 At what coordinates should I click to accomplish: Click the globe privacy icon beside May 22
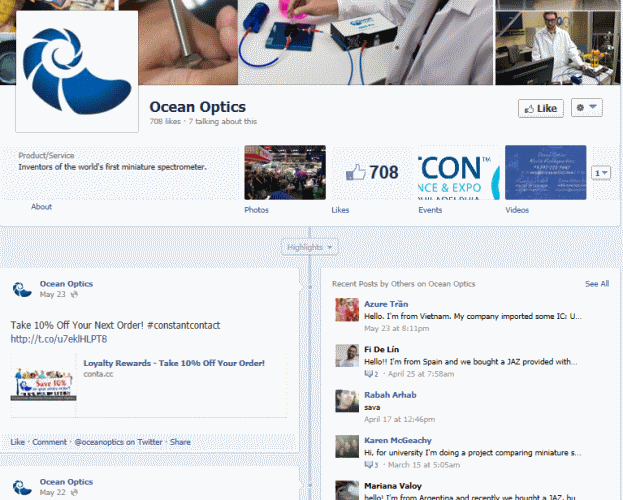point(74,492)
